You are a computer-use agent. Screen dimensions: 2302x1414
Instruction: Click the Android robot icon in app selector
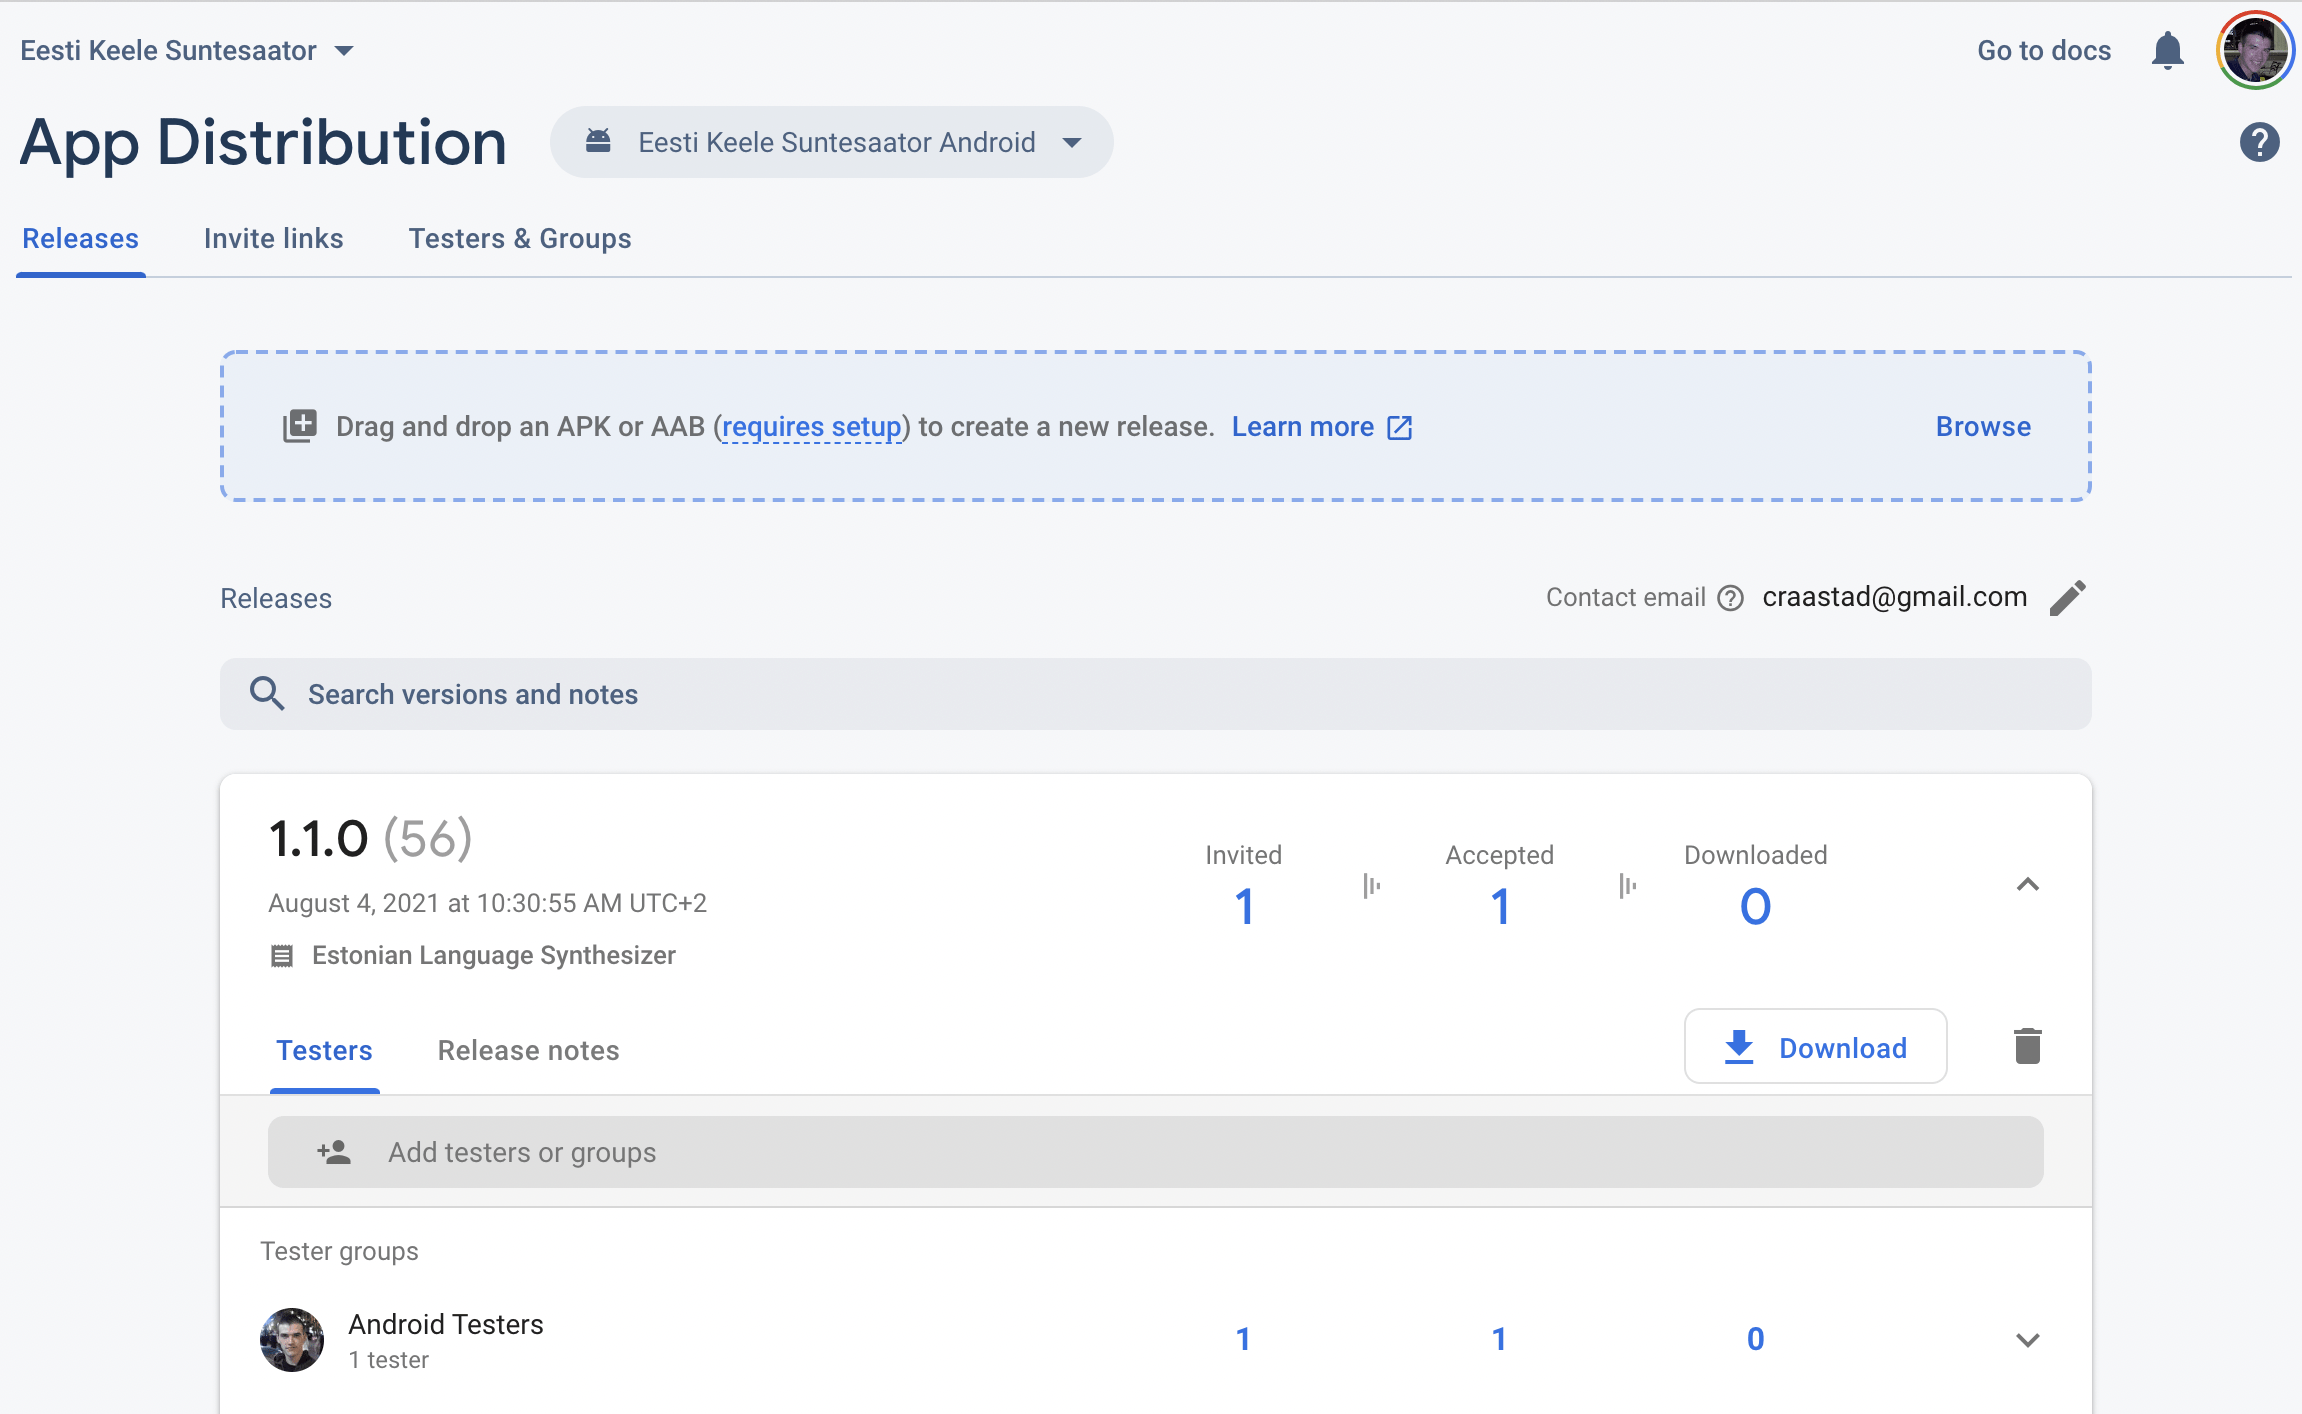598,141
